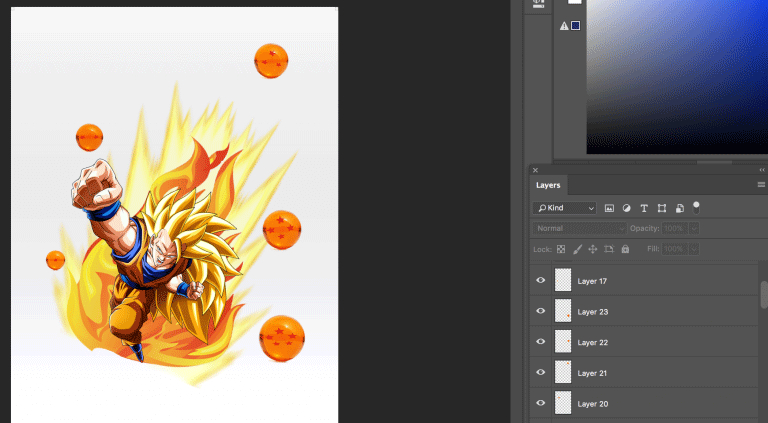Collapse the Layers panel with double arrows
Viewport: 768px width, 423px height.
[x=762, y=170]
